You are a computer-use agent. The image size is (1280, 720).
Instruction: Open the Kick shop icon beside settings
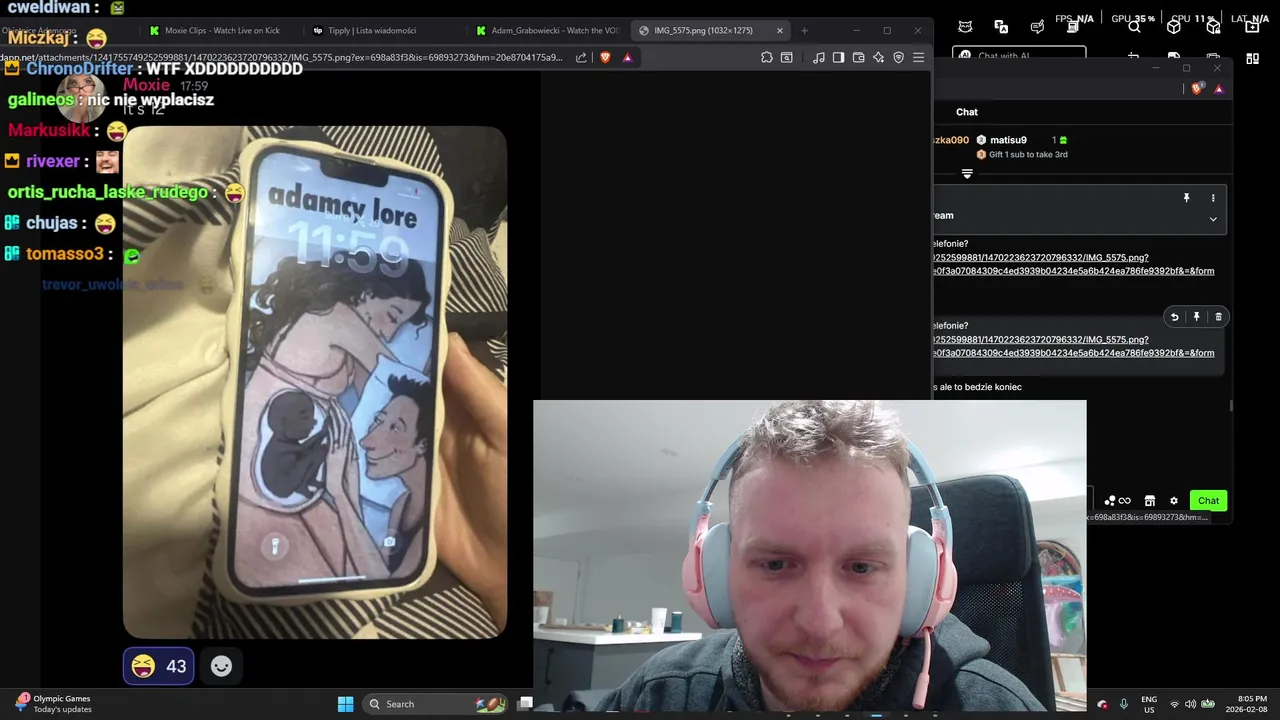pos(1150,501)
